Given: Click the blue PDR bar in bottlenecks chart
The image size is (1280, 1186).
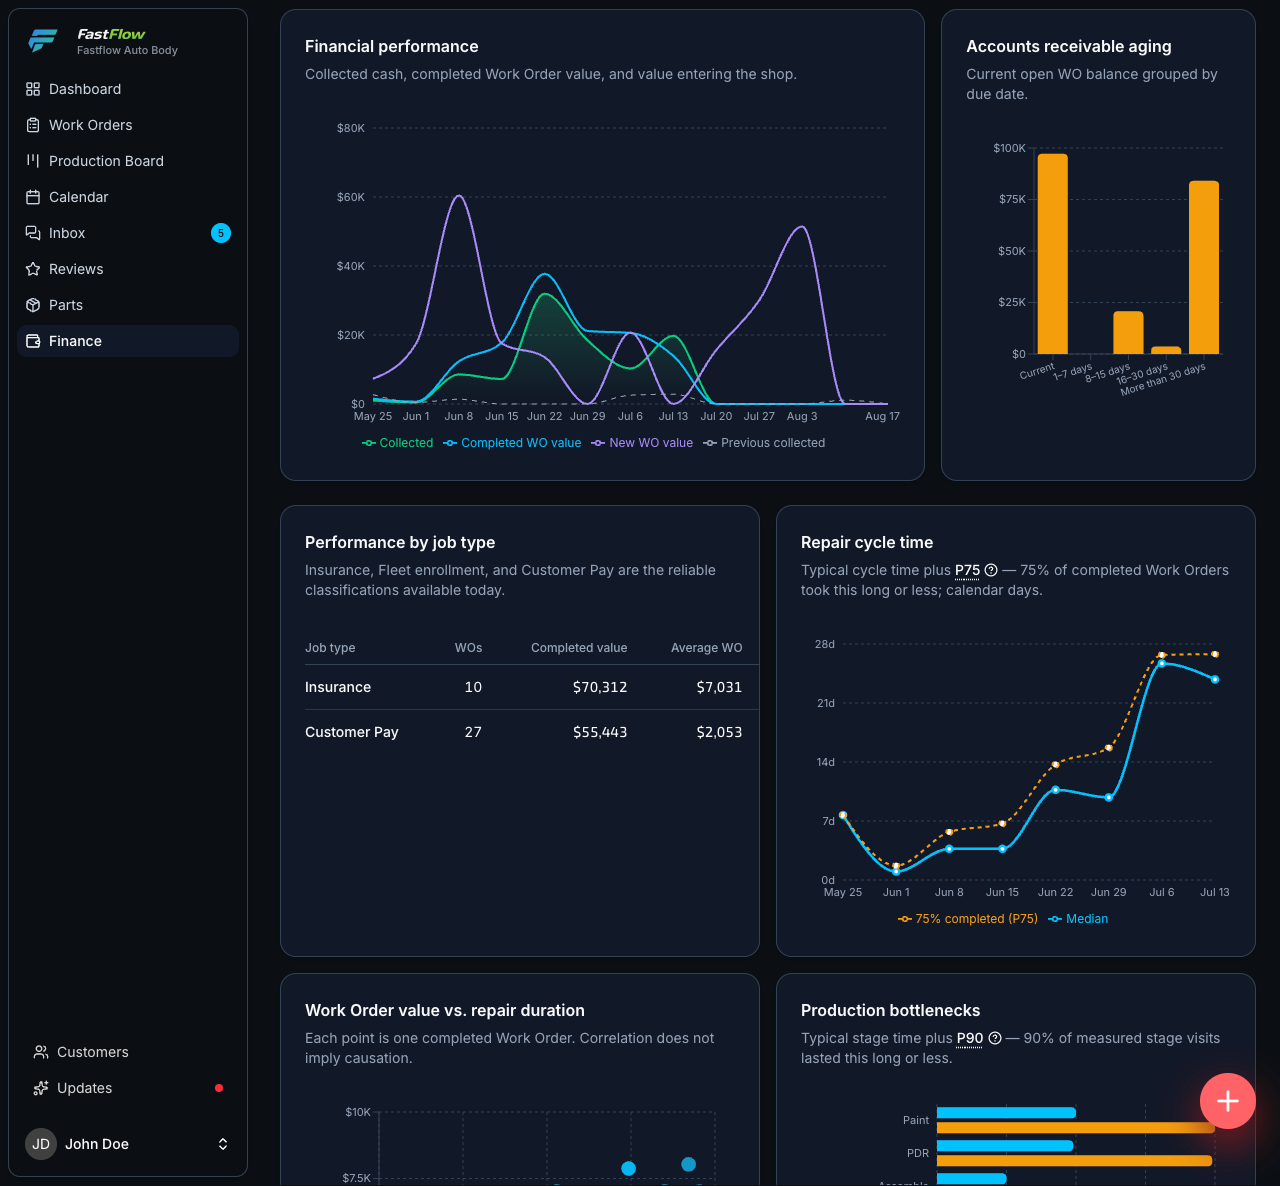Looking at the screenshot, I should (x=1005, y=1146).
